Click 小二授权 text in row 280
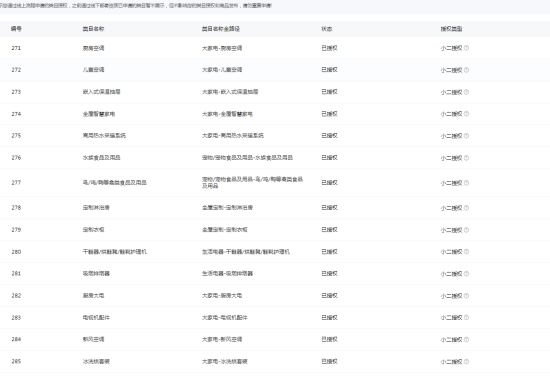The width and height of the screenshot is (550, 381). 451,252
